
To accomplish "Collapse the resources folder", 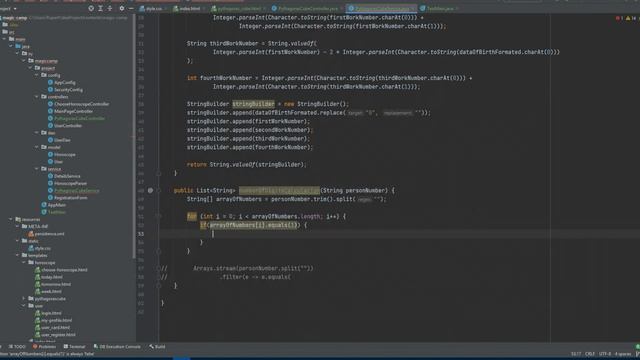I will pyautogui.click(x=11, y=219).
